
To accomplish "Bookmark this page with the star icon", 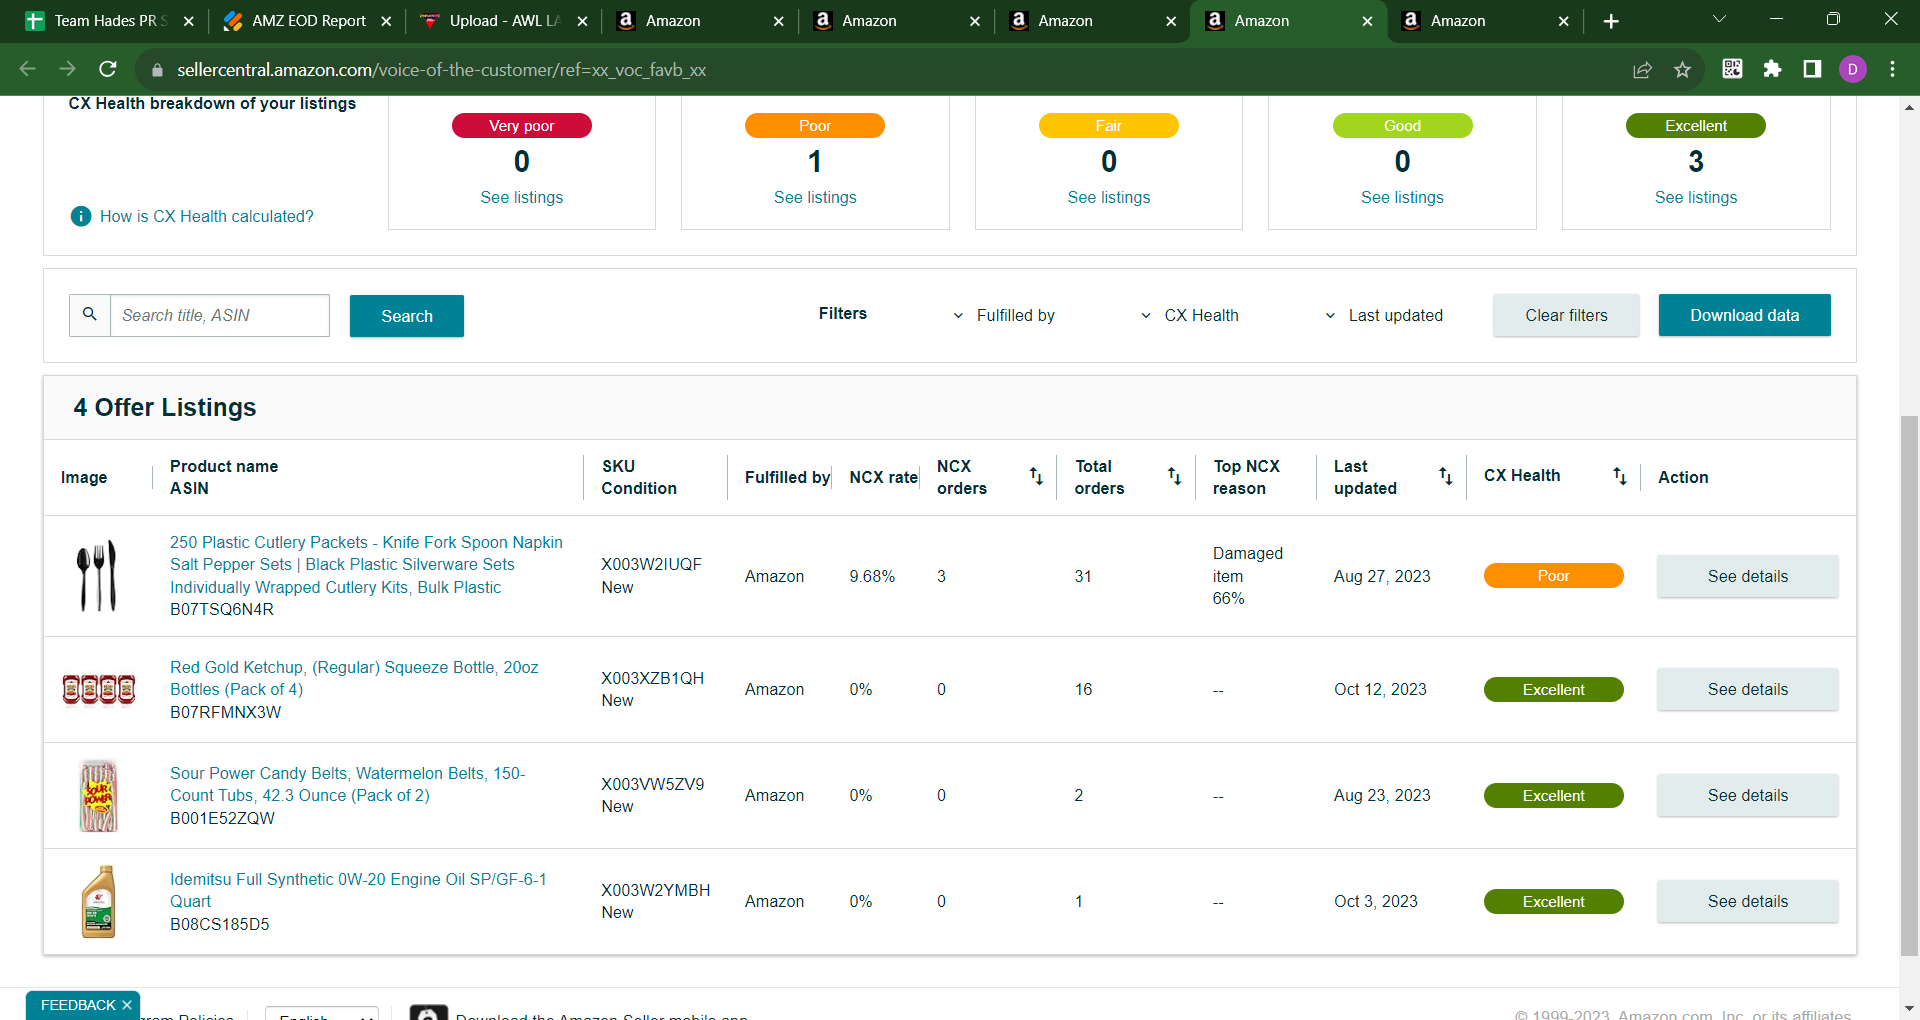I will [x=1682, y=69].
